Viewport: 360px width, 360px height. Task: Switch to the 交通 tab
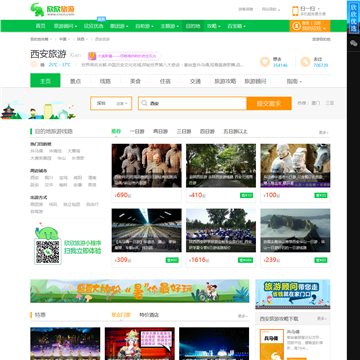[195, 81]
